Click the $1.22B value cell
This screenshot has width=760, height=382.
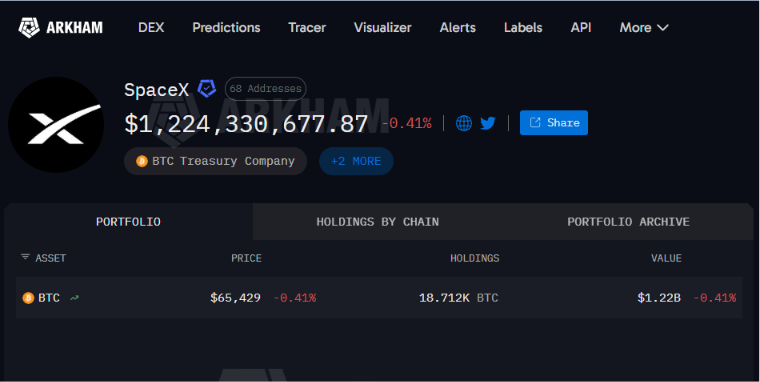659,298
